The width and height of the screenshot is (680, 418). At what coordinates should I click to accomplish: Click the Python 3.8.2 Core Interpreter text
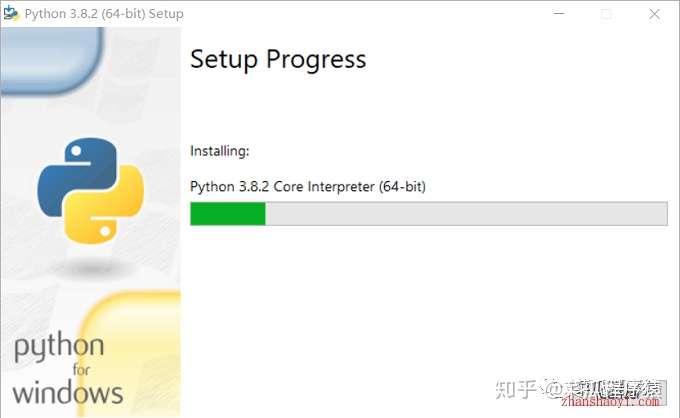click(x=308, y=186)
